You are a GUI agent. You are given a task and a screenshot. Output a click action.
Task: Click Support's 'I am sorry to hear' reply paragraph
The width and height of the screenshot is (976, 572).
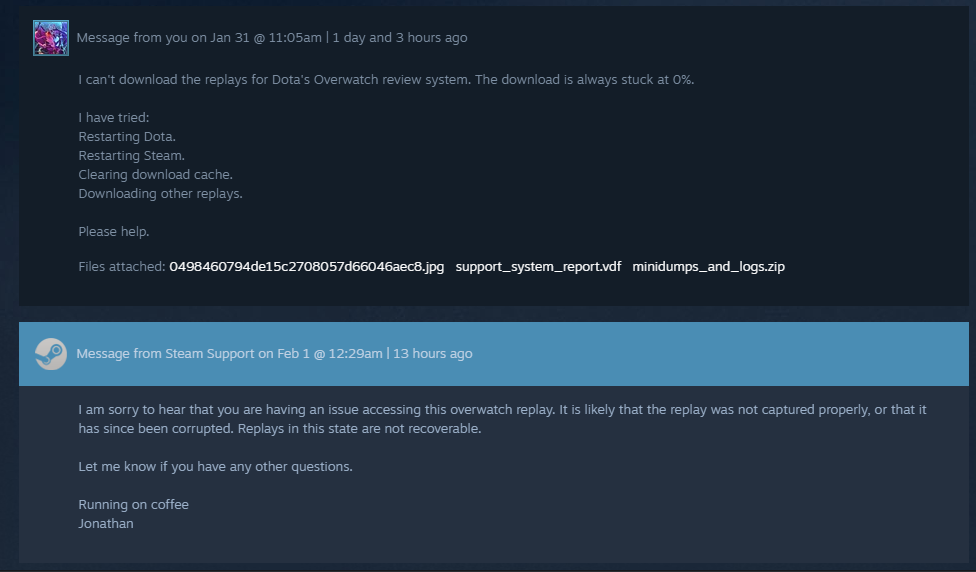502,419
